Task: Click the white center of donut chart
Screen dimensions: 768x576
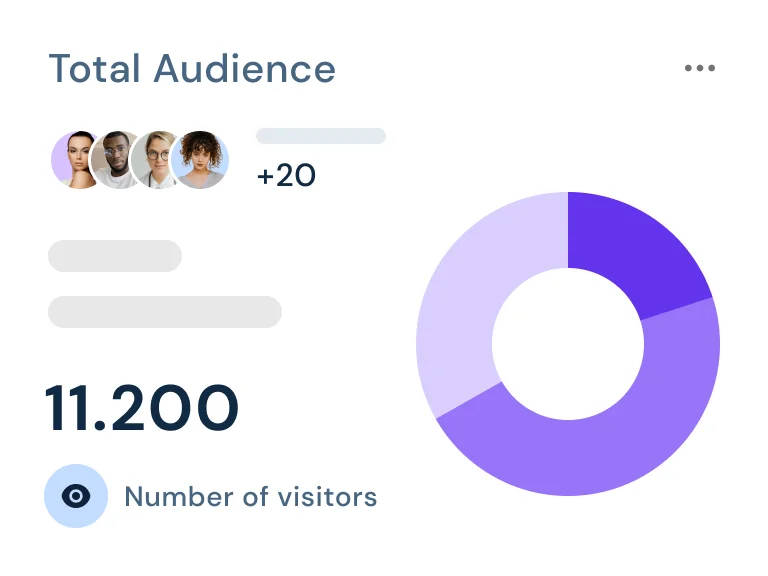Action: [568, 344]
